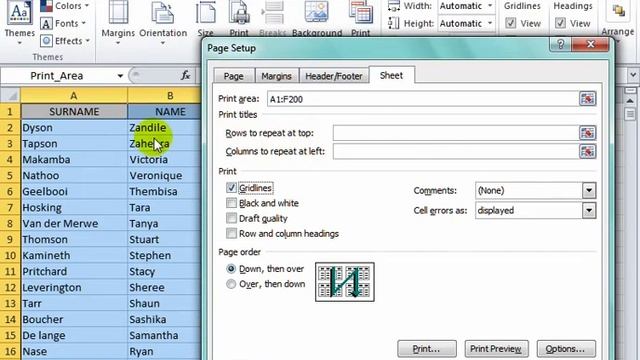This screenshot has height=360, width=640.
Task: Open theme Effects dropdown
Action: coord(65,41)
